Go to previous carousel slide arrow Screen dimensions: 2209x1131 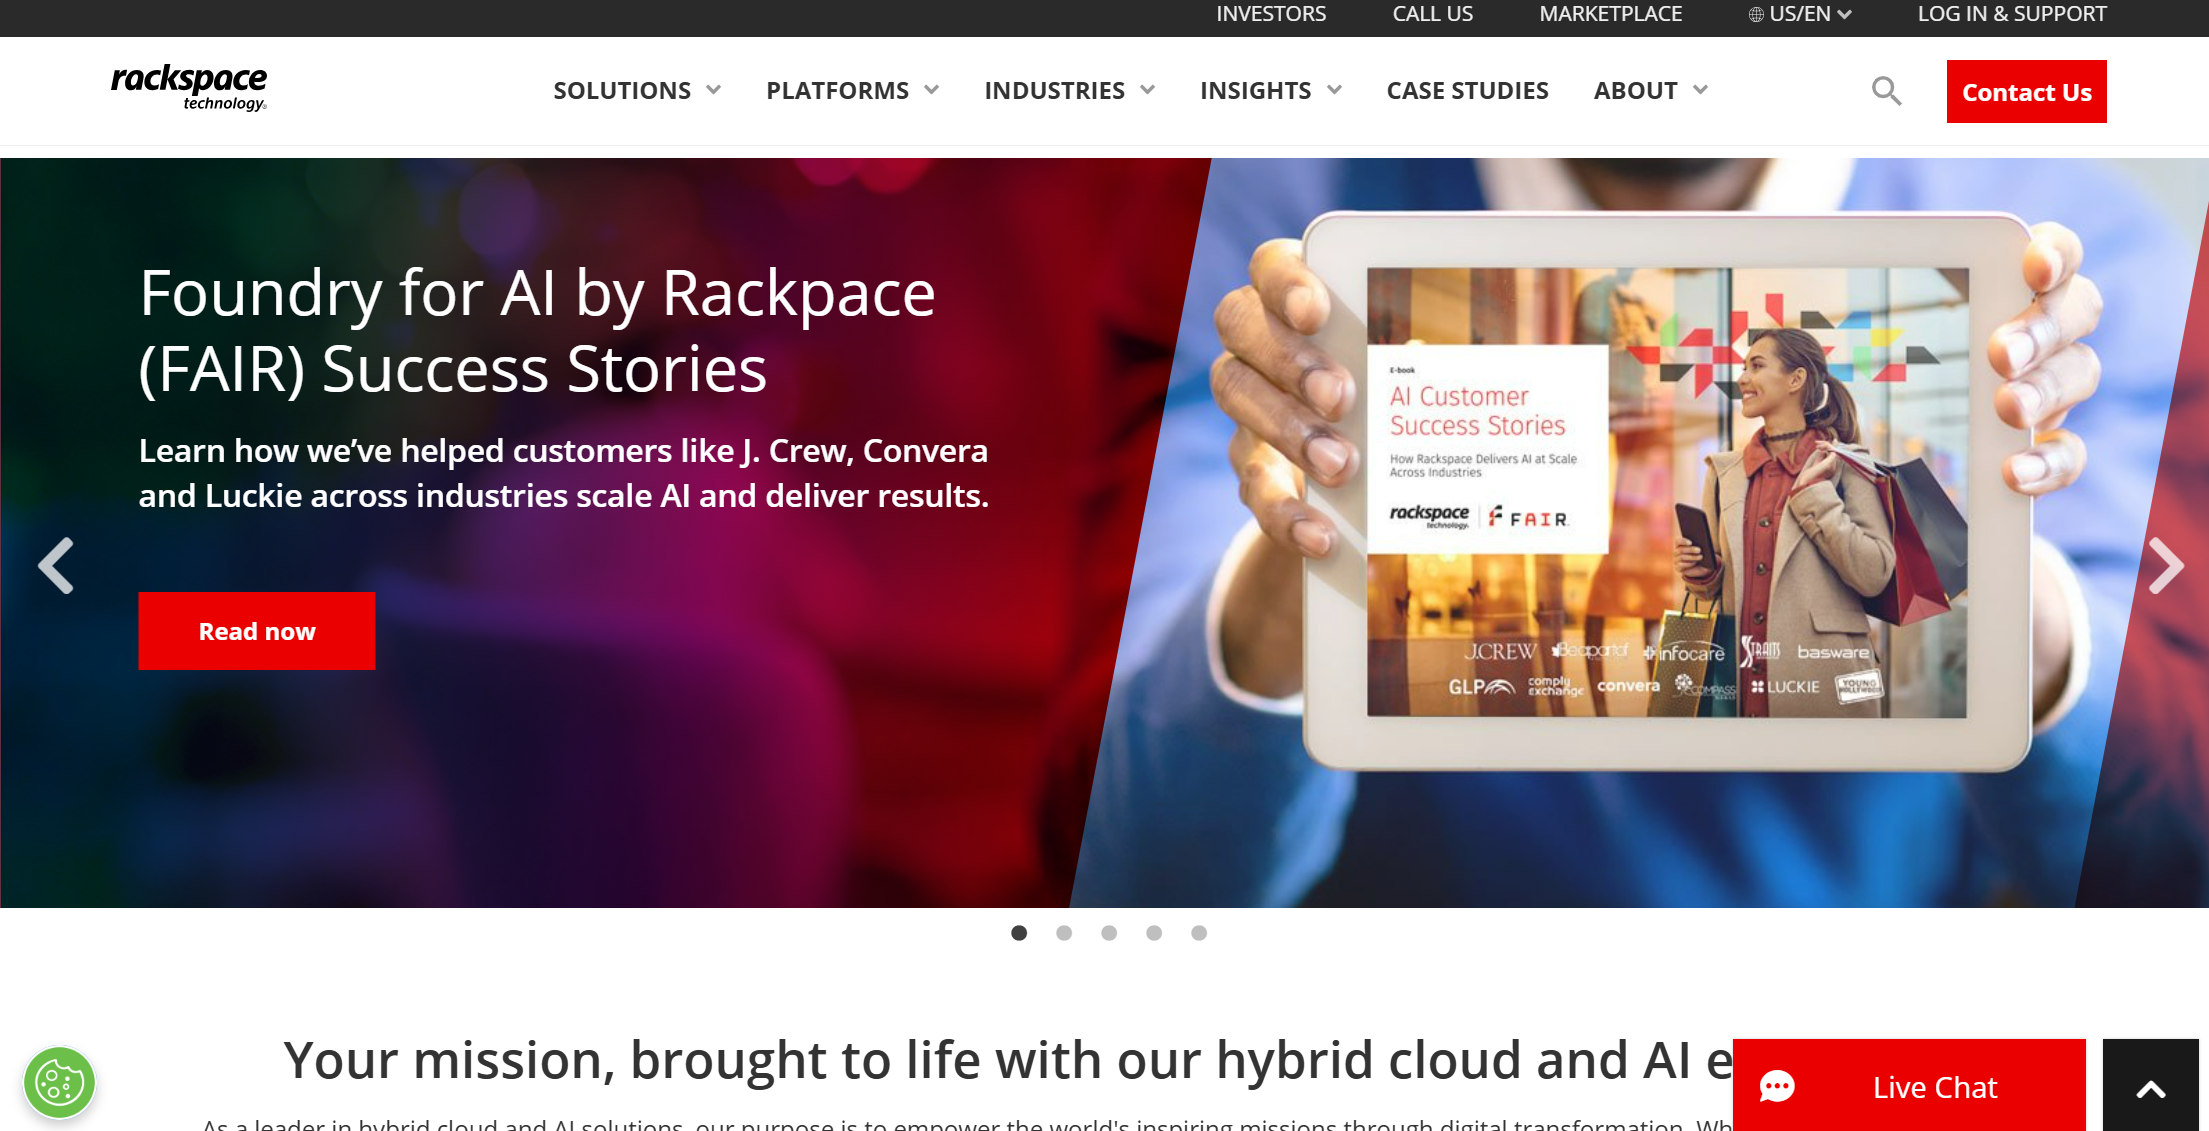[x=56, y=566]
